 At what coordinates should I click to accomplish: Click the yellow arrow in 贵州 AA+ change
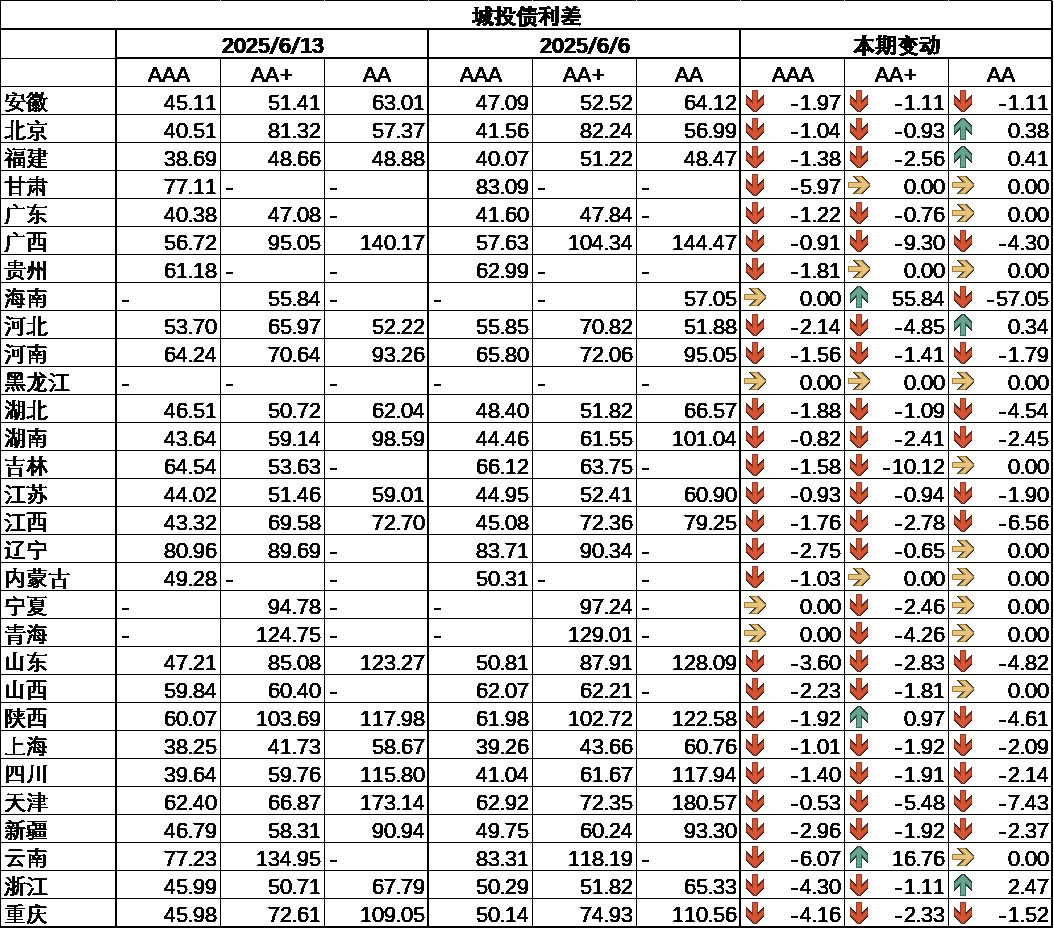(859, 270)
